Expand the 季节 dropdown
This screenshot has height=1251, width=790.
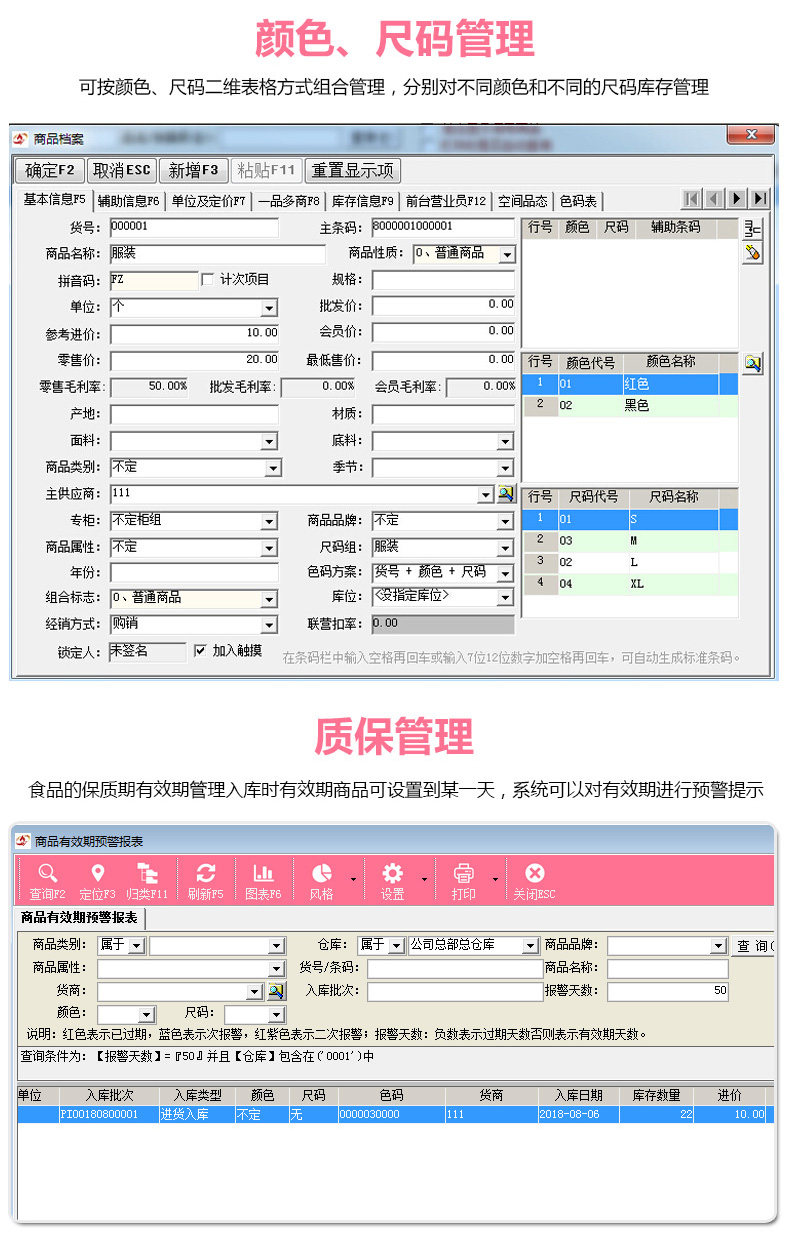[506, 468]
